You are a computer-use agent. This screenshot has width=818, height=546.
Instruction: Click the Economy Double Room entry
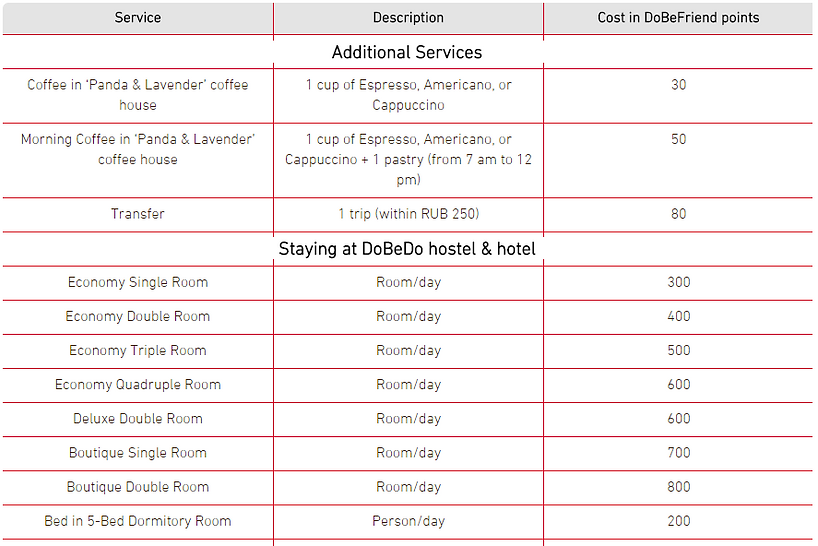(138, 317)
